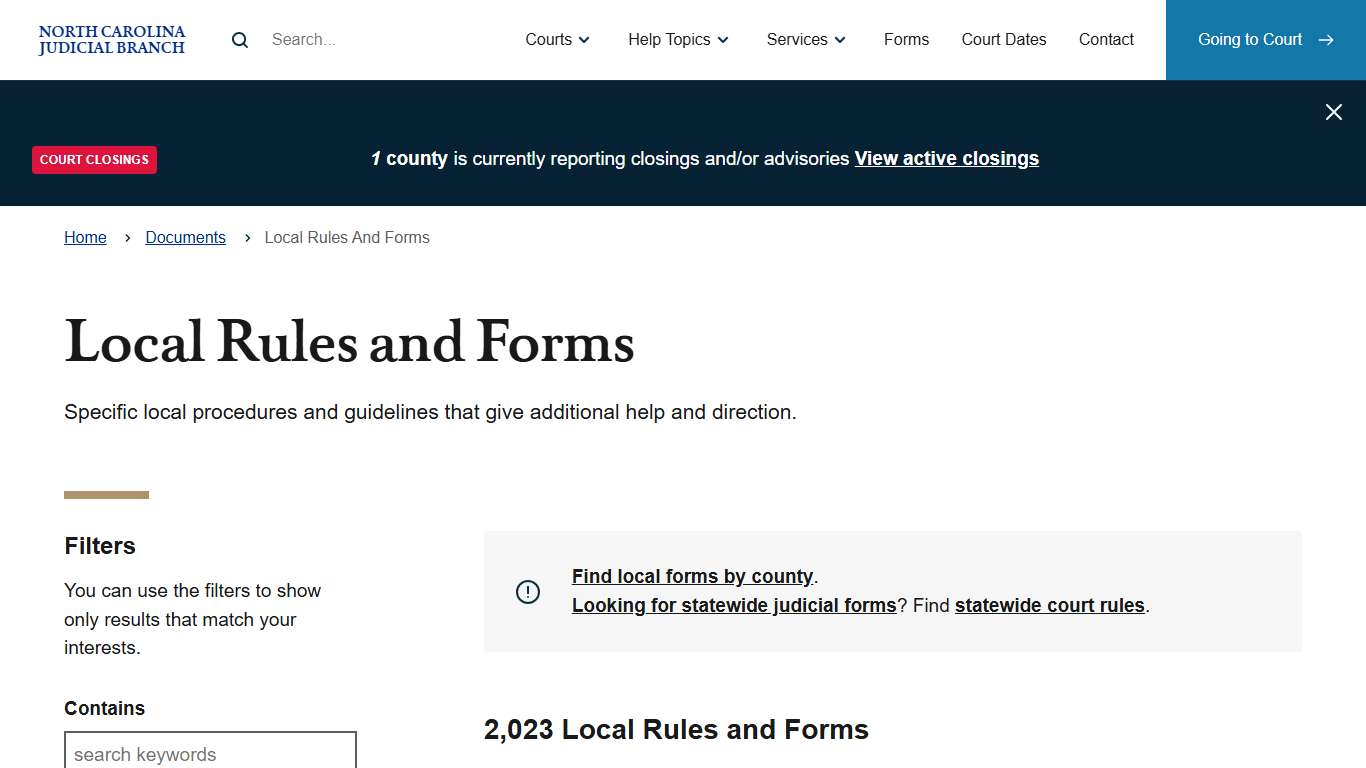Click the statewide court rules link
This screenshot has width=1366, height=768.
tap(1049, 605)
